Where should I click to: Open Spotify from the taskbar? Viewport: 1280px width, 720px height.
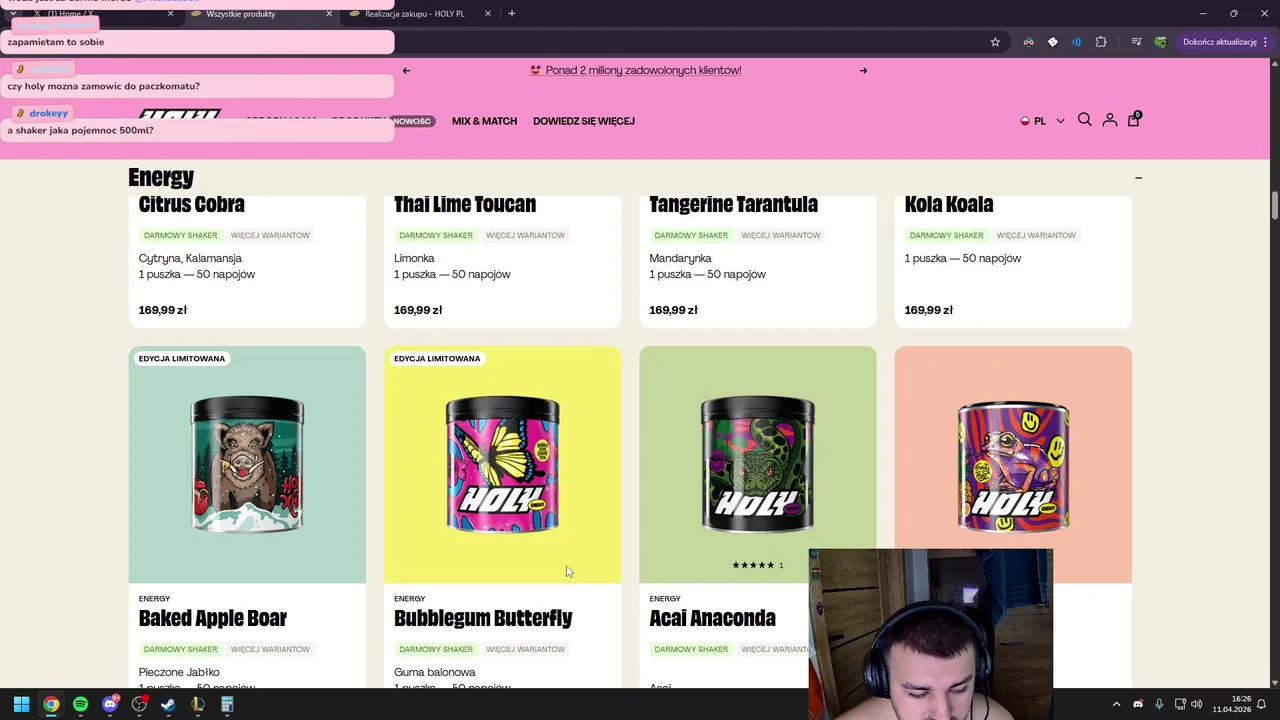(80, 704)
